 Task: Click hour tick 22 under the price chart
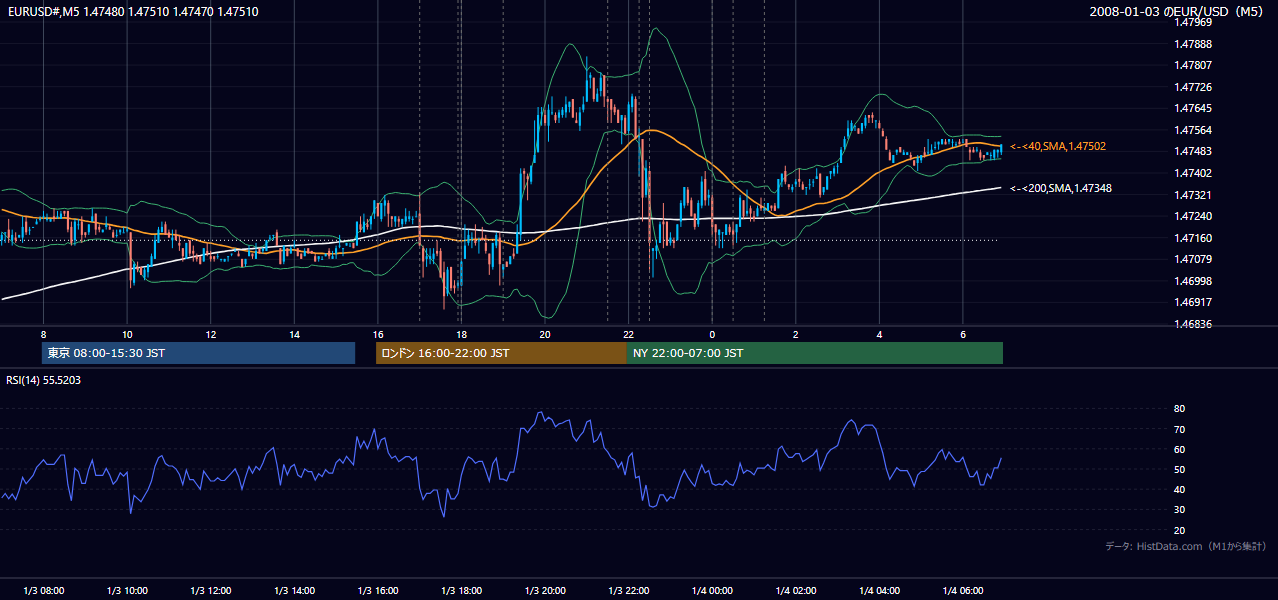click(x=628, y=334)
